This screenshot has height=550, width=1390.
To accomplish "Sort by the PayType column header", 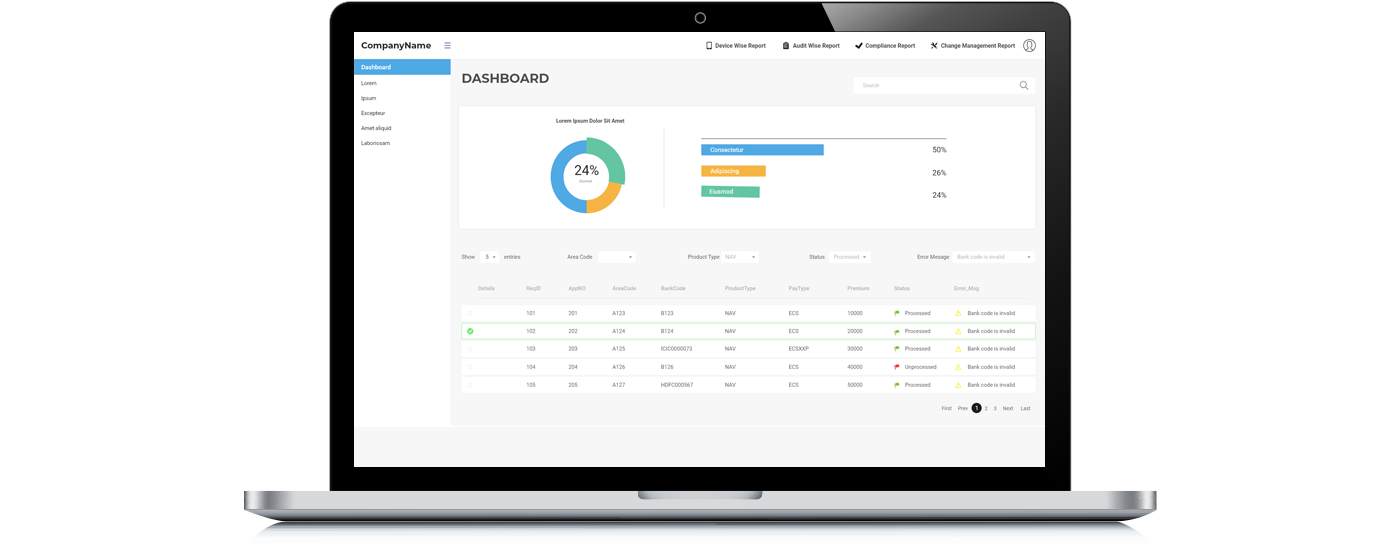I will pos(799,288).
